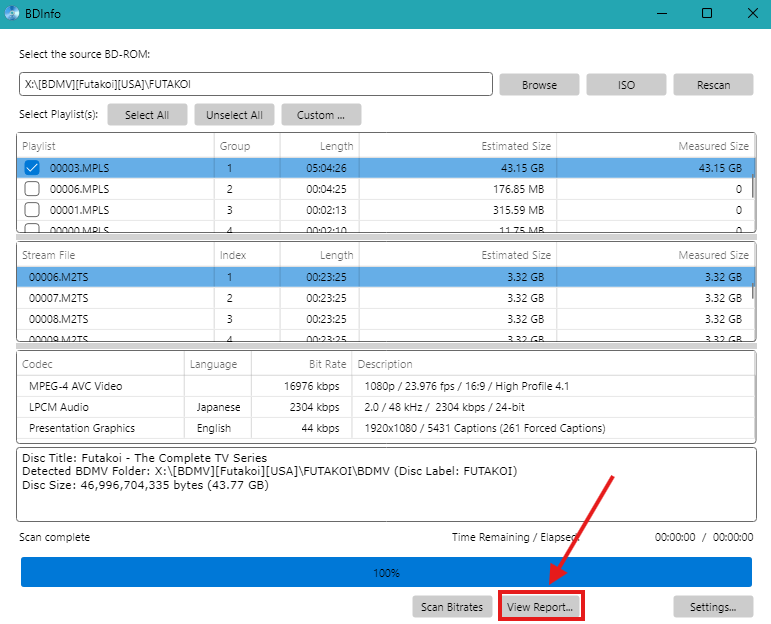Image resolution: width=771 pixels, height=624 pixels.
Task: Click the source BD-ROM path field
Action: click(x=255, y=84)
